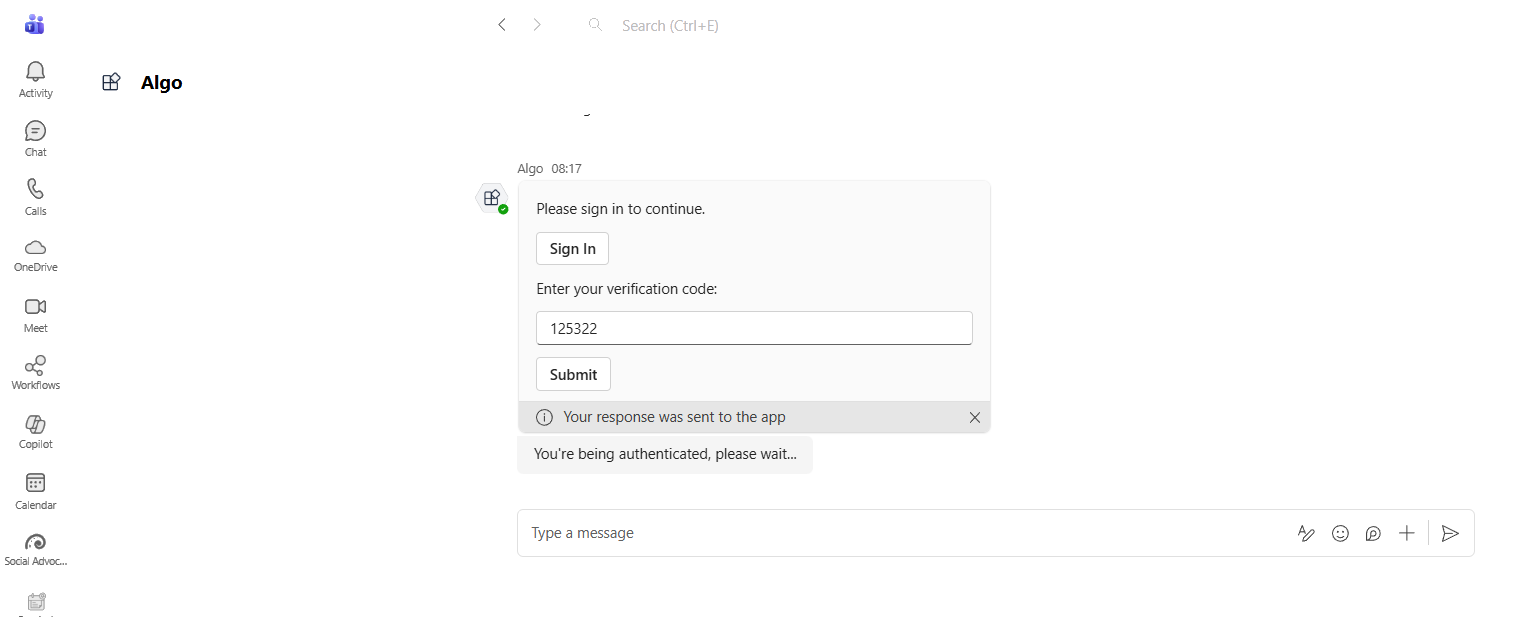
Task: Expand more actions with the plus icon
Action: tap(1407, 533)
